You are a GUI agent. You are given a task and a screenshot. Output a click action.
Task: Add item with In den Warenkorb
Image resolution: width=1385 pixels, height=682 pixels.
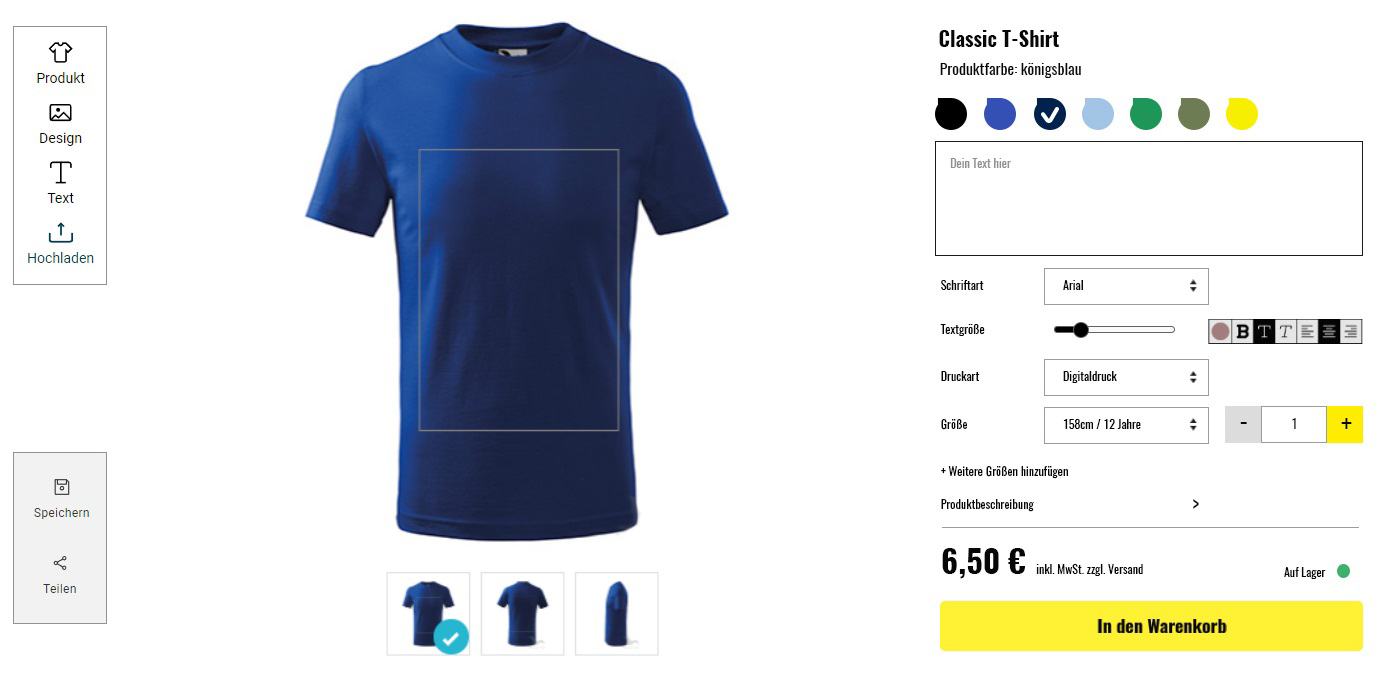(x=1151, y=626)
